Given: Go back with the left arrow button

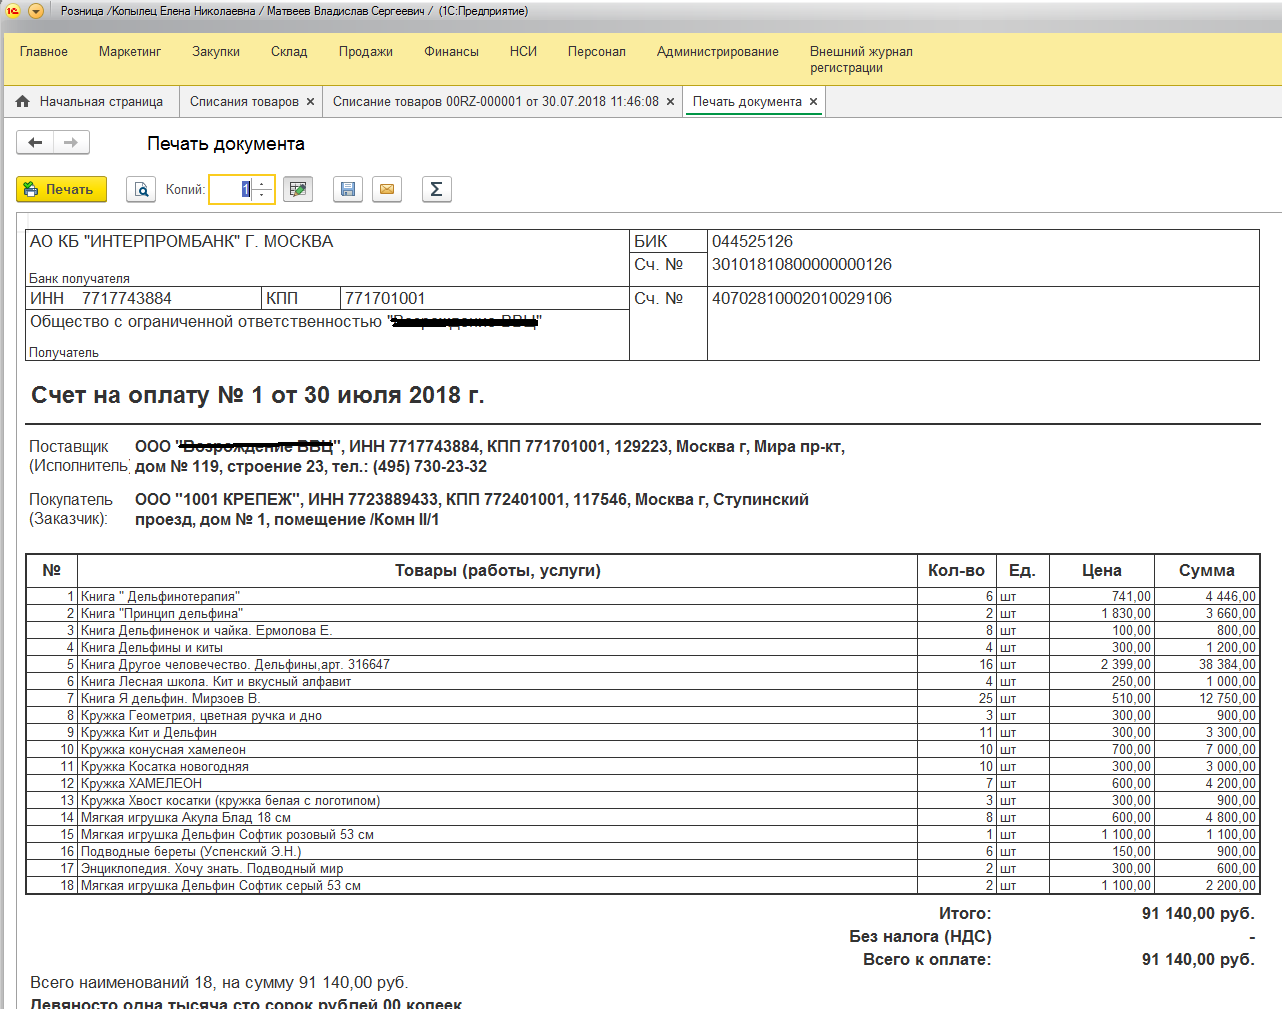Looking at the screenshot, I should pos(35,143).
